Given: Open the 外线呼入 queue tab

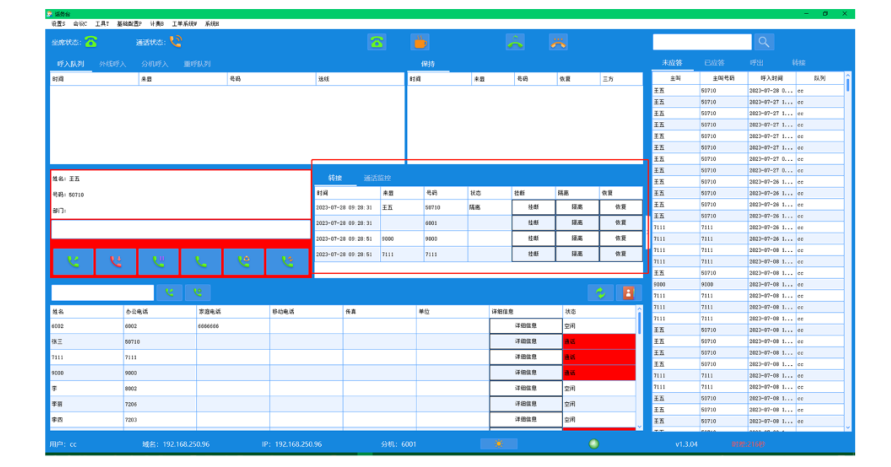Looking at the screenshot, I should tap(113, 63).
